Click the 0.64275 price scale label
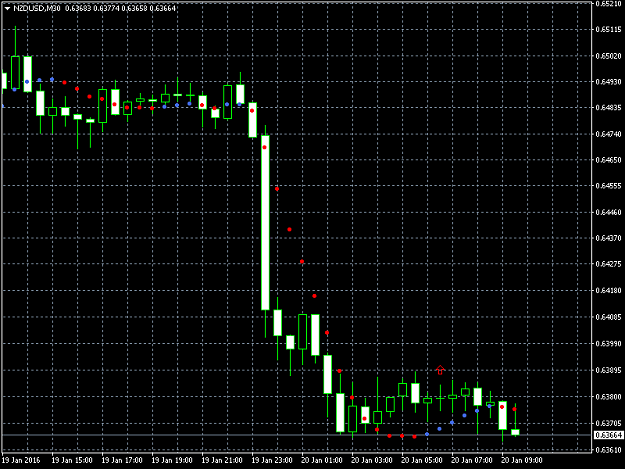 [x=608, y=264]
